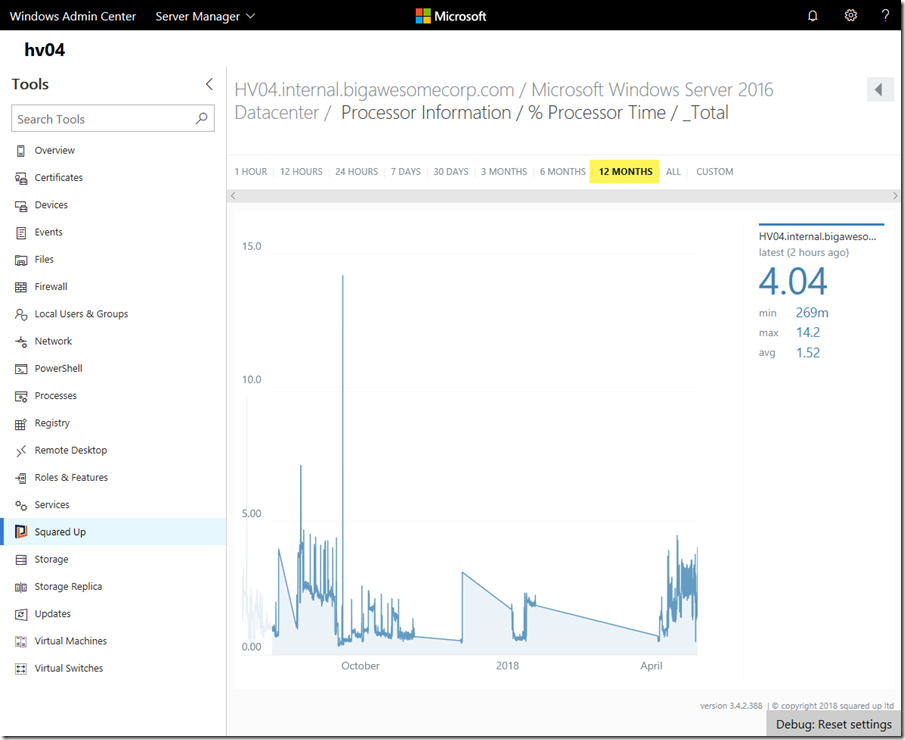Click the hv04 server name heading

[x=44, y=50]
